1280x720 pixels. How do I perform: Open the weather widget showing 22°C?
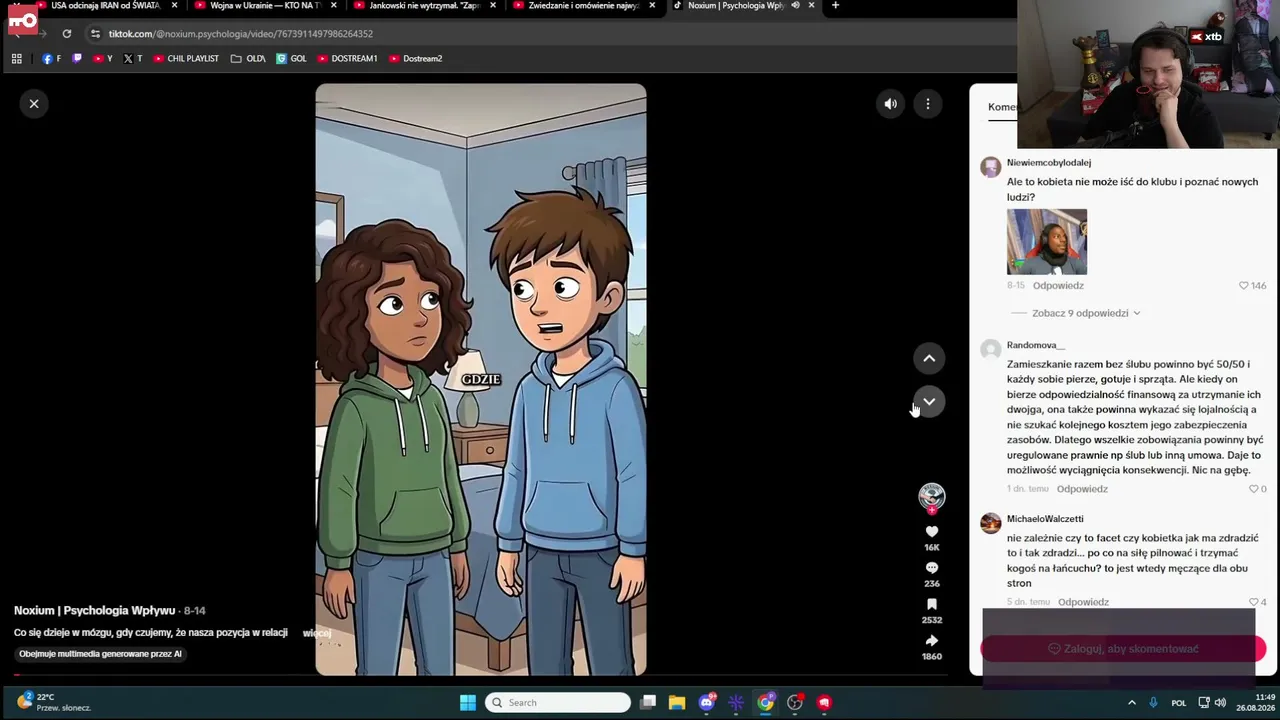(54, 702)
